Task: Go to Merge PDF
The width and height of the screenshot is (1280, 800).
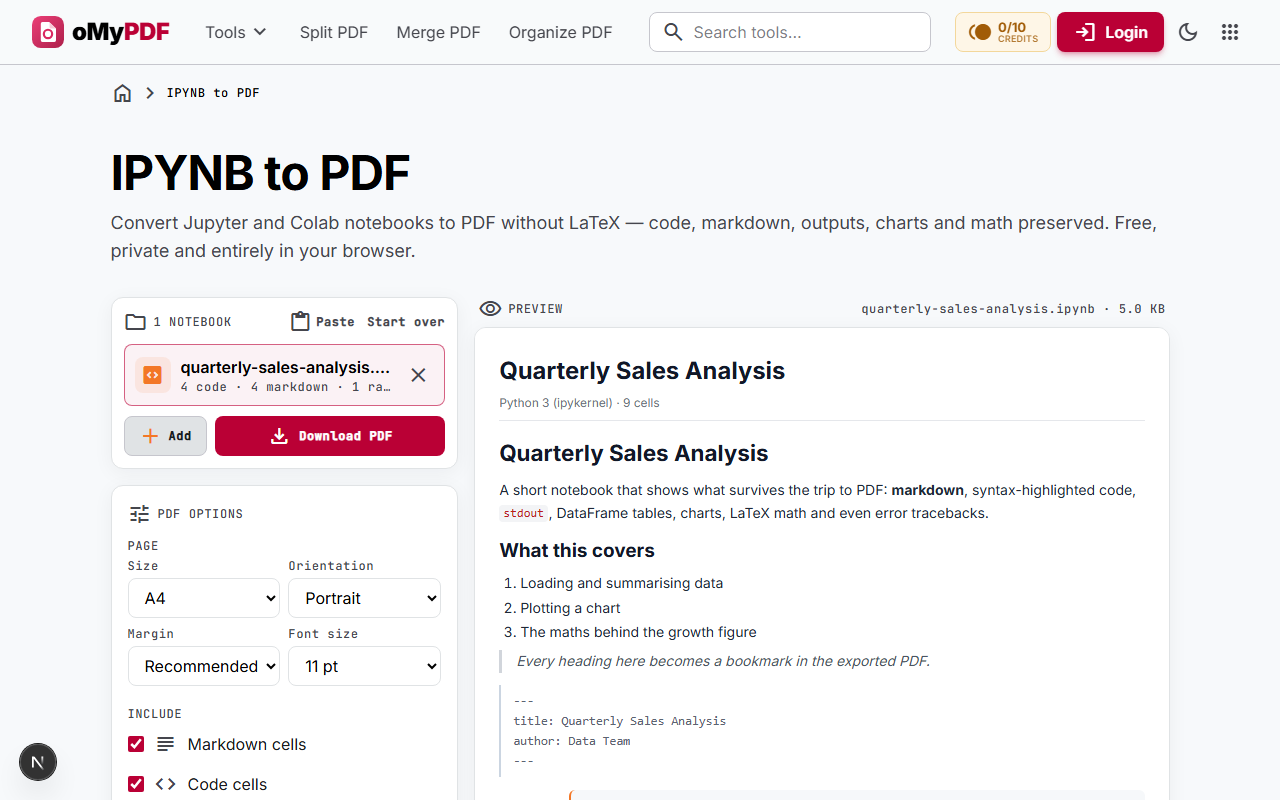Action: pos(438,32)
